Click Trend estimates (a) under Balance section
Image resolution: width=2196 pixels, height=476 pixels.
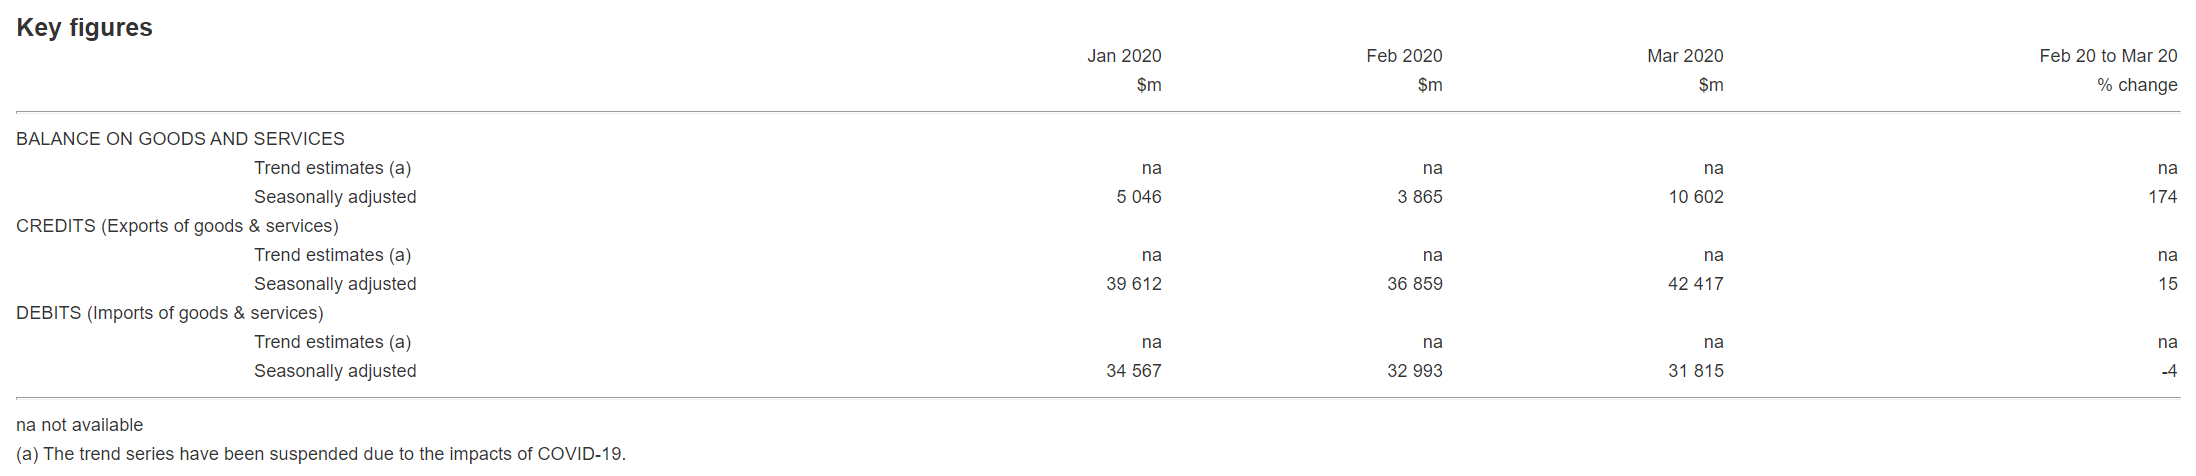[332, 168]
